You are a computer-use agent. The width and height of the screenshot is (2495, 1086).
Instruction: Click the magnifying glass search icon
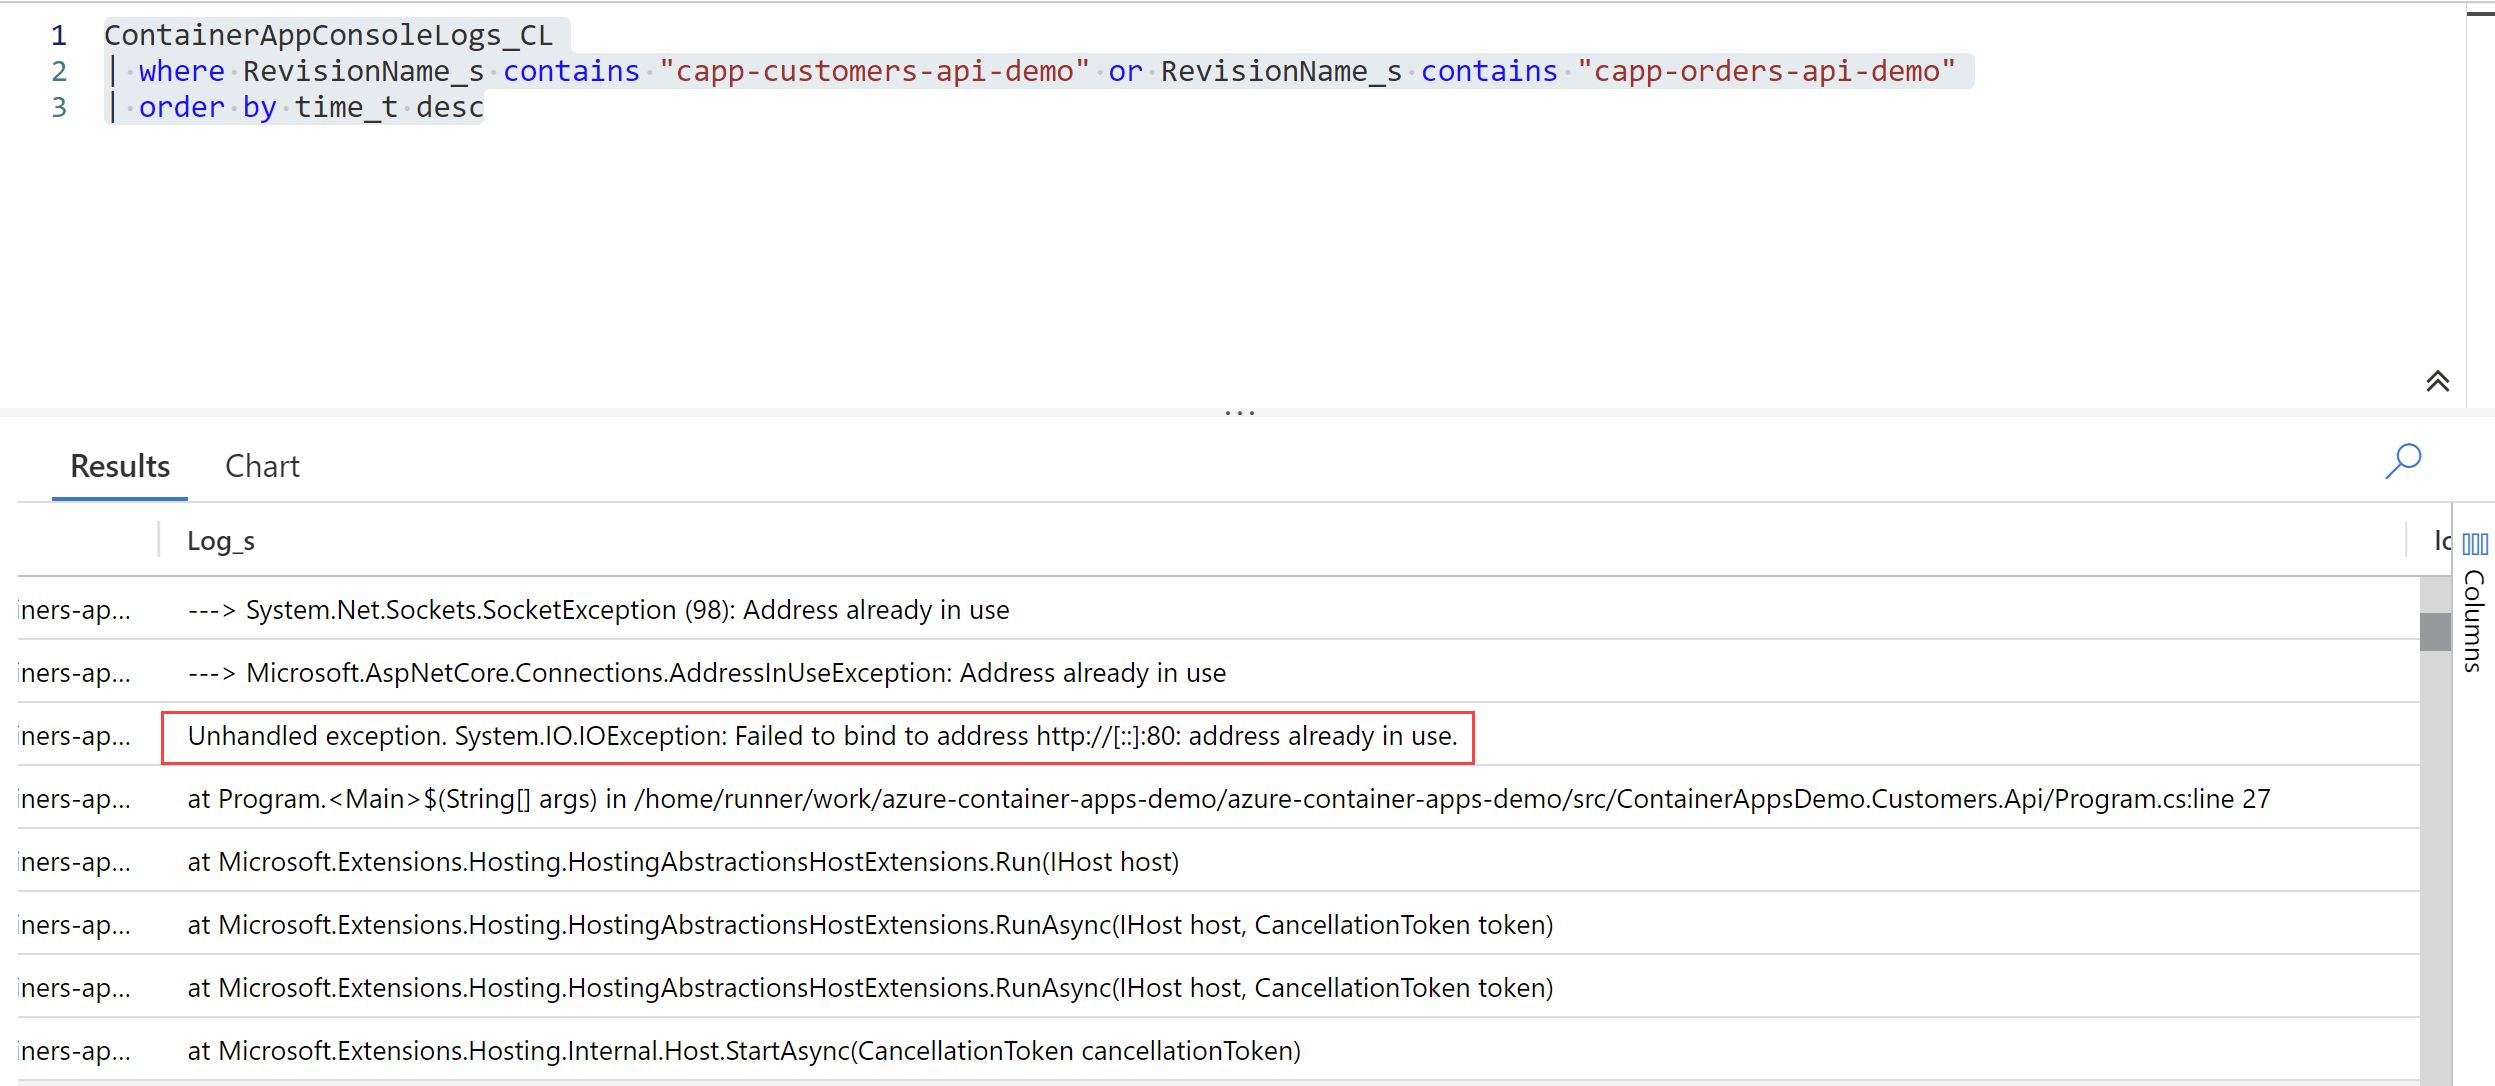point(2402,462)
